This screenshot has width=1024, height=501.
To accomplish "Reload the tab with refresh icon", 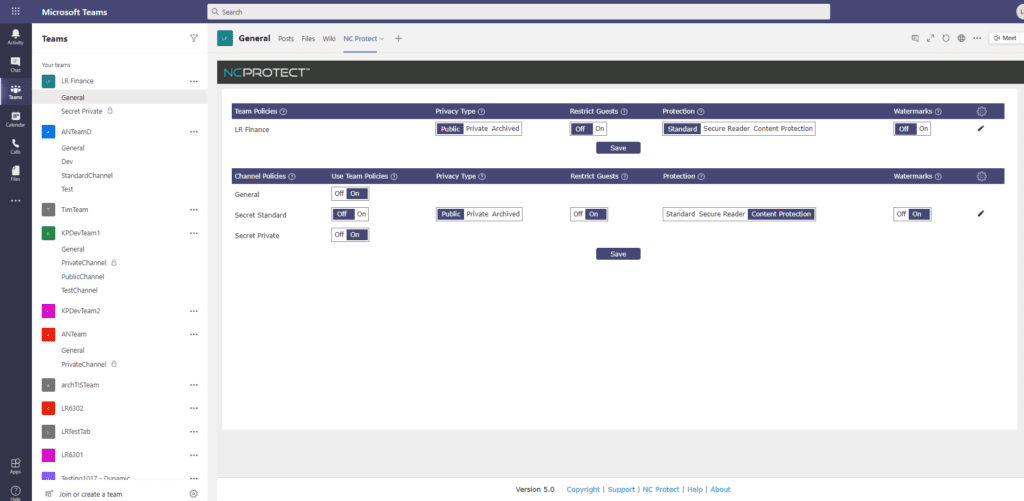I will click(946, 39).
